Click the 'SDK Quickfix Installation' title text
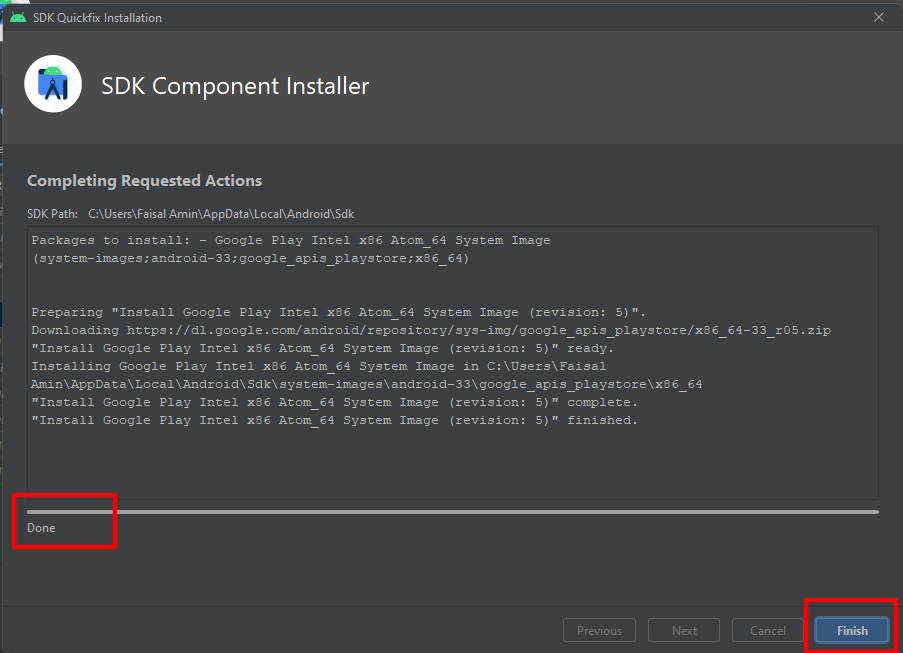The height and width of the screenshot is (653, 903). tap(97, 18)
